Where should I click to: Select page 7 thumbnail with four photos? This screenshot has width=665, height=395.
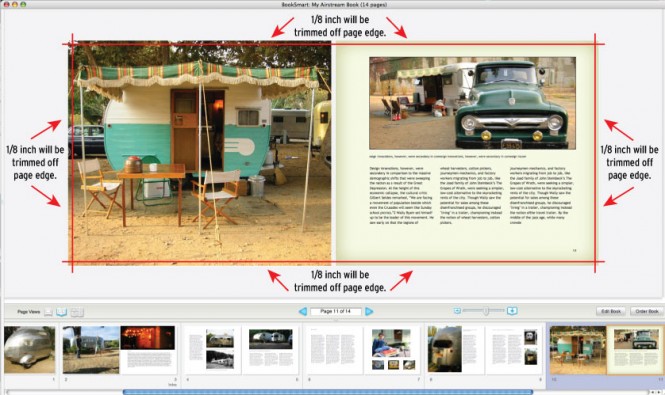pyautogui.click(x=391, y=350)
